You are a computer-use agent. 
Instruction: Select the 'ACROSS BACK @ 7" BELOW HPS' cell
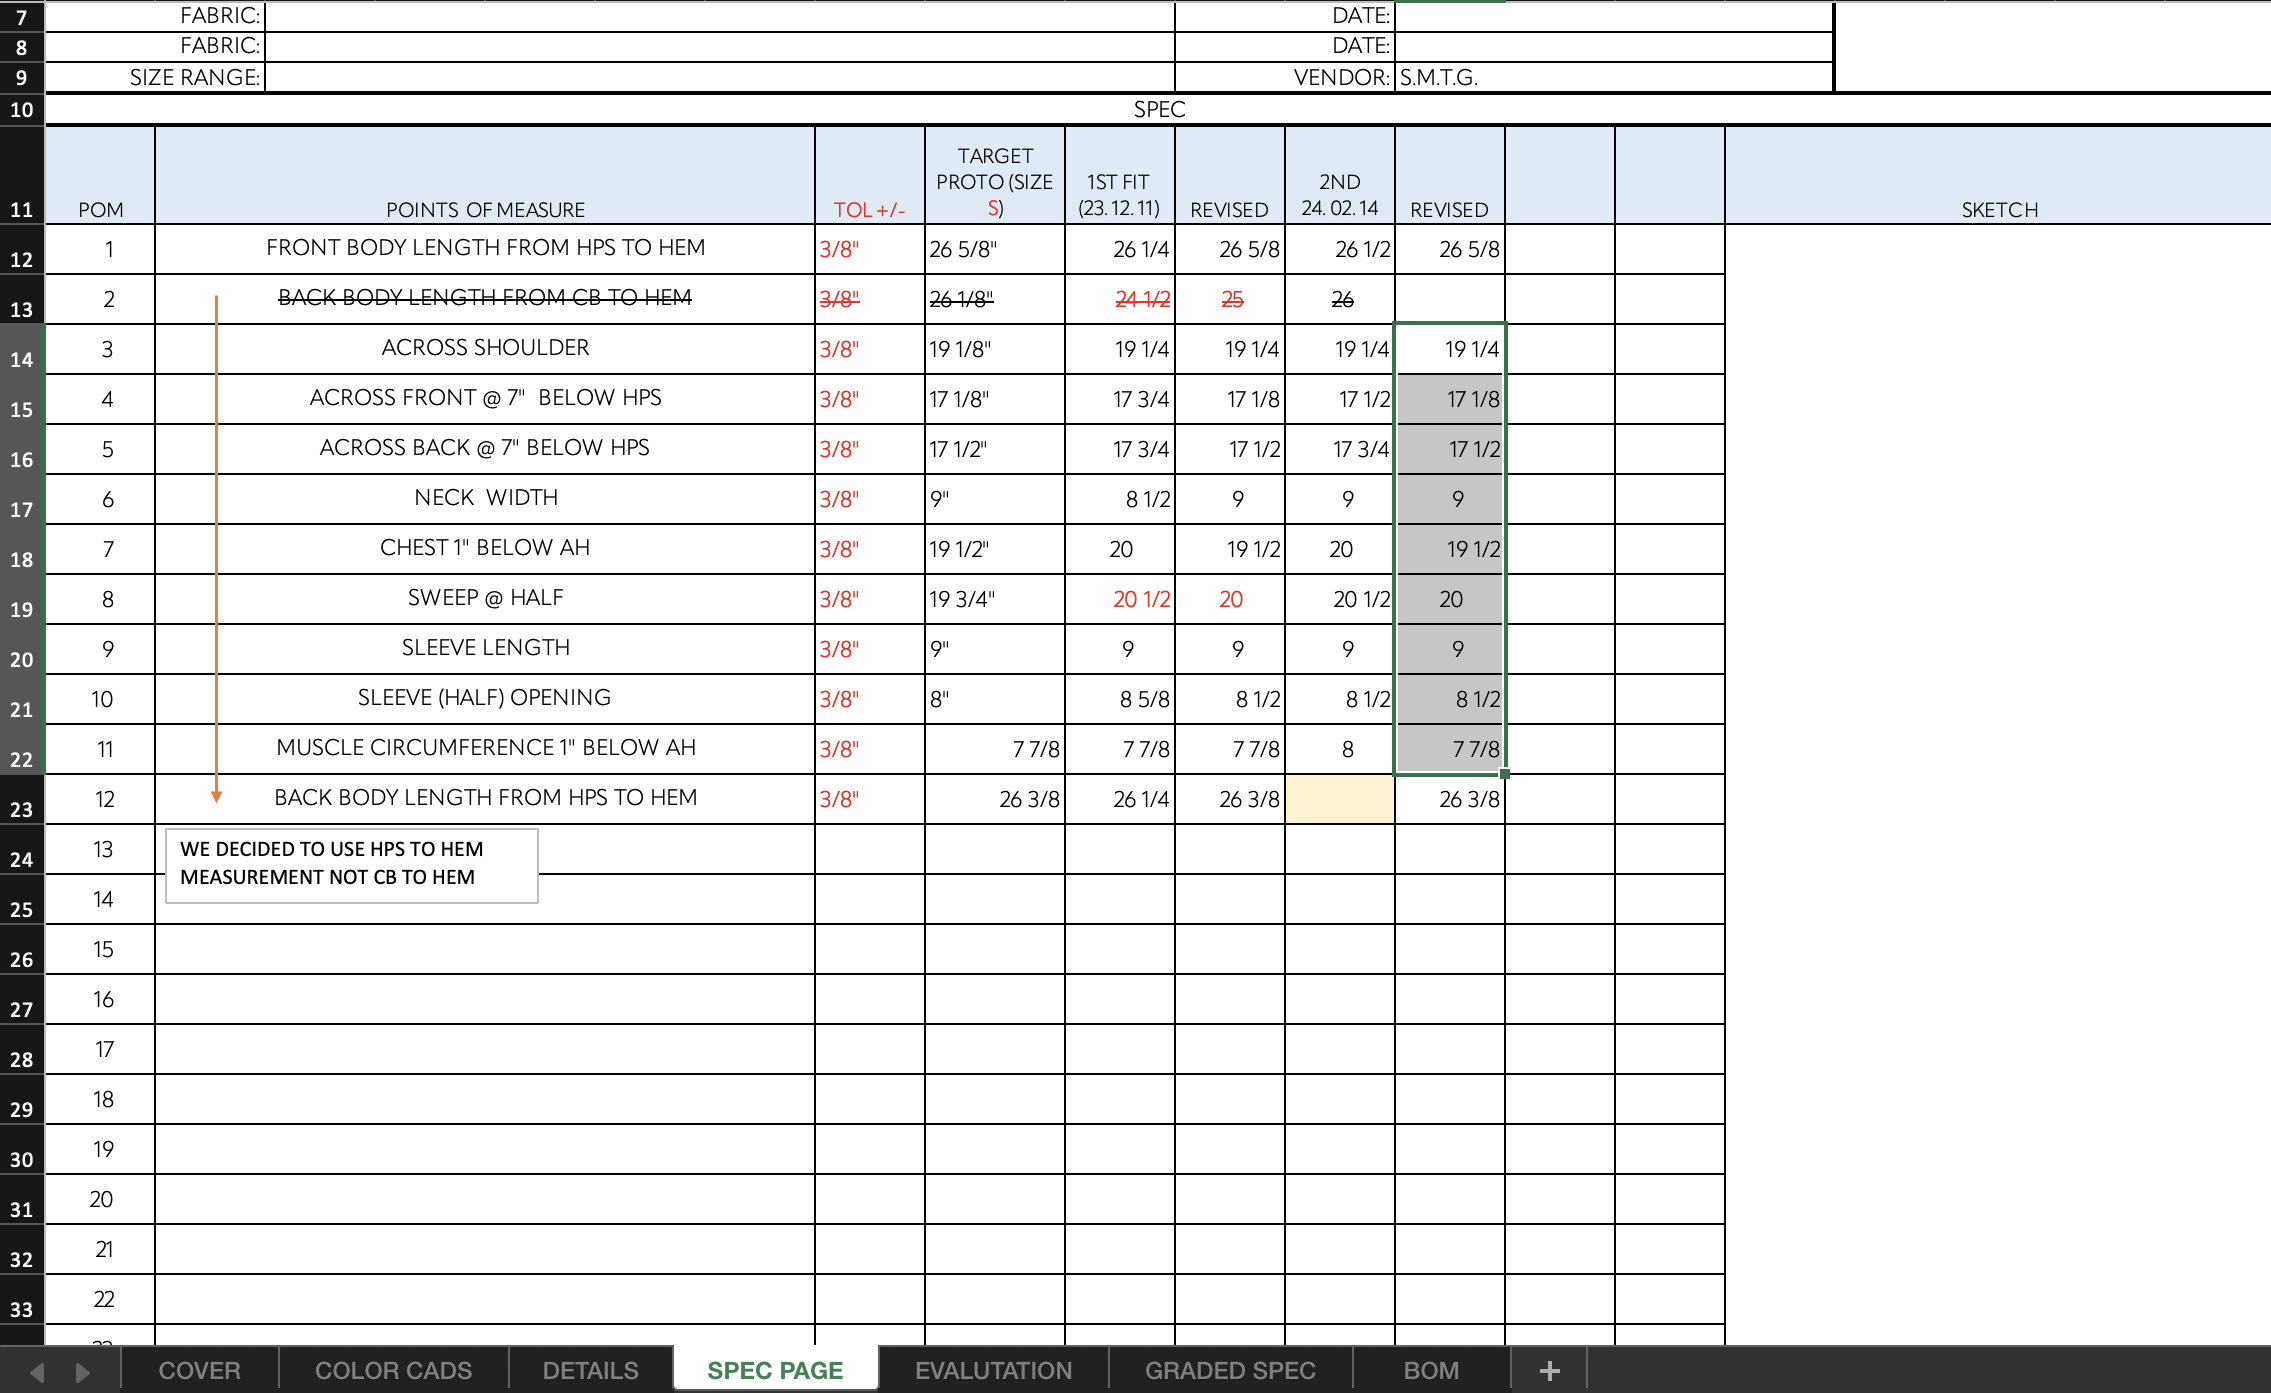(485, 449)
